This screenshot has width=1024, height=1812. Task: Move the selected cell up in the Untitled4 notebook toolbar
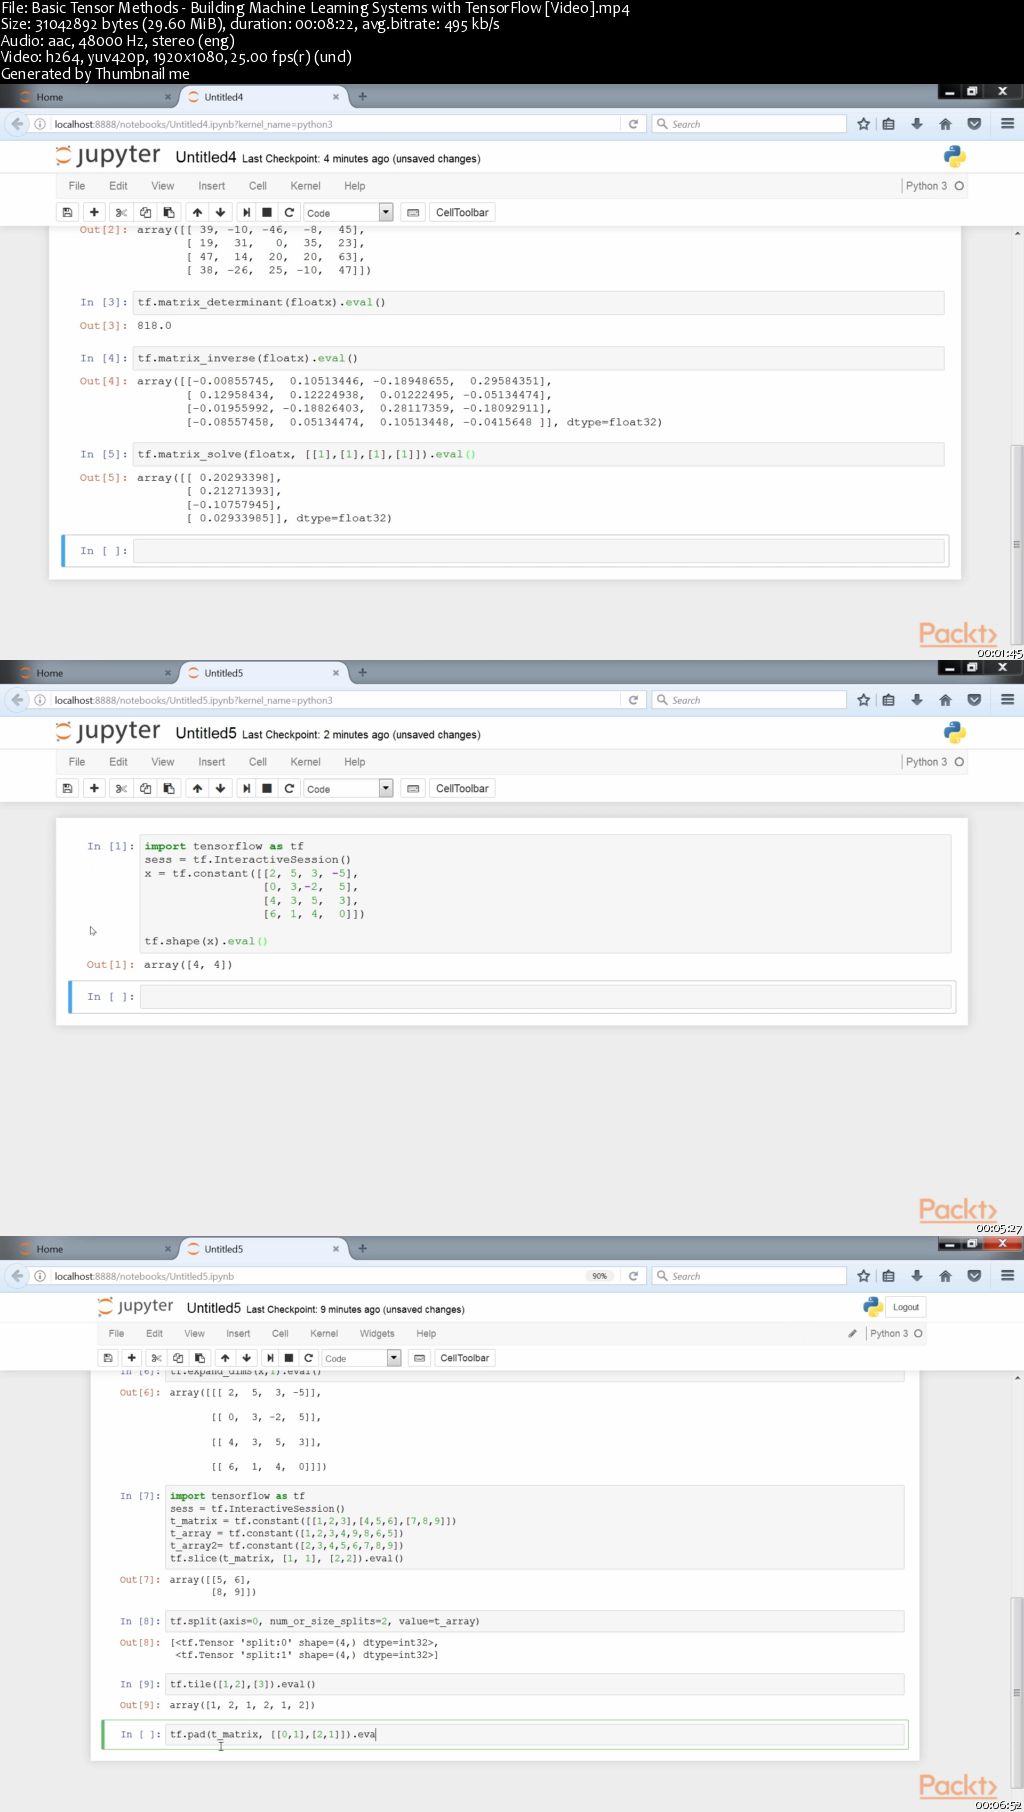point(197,212)
